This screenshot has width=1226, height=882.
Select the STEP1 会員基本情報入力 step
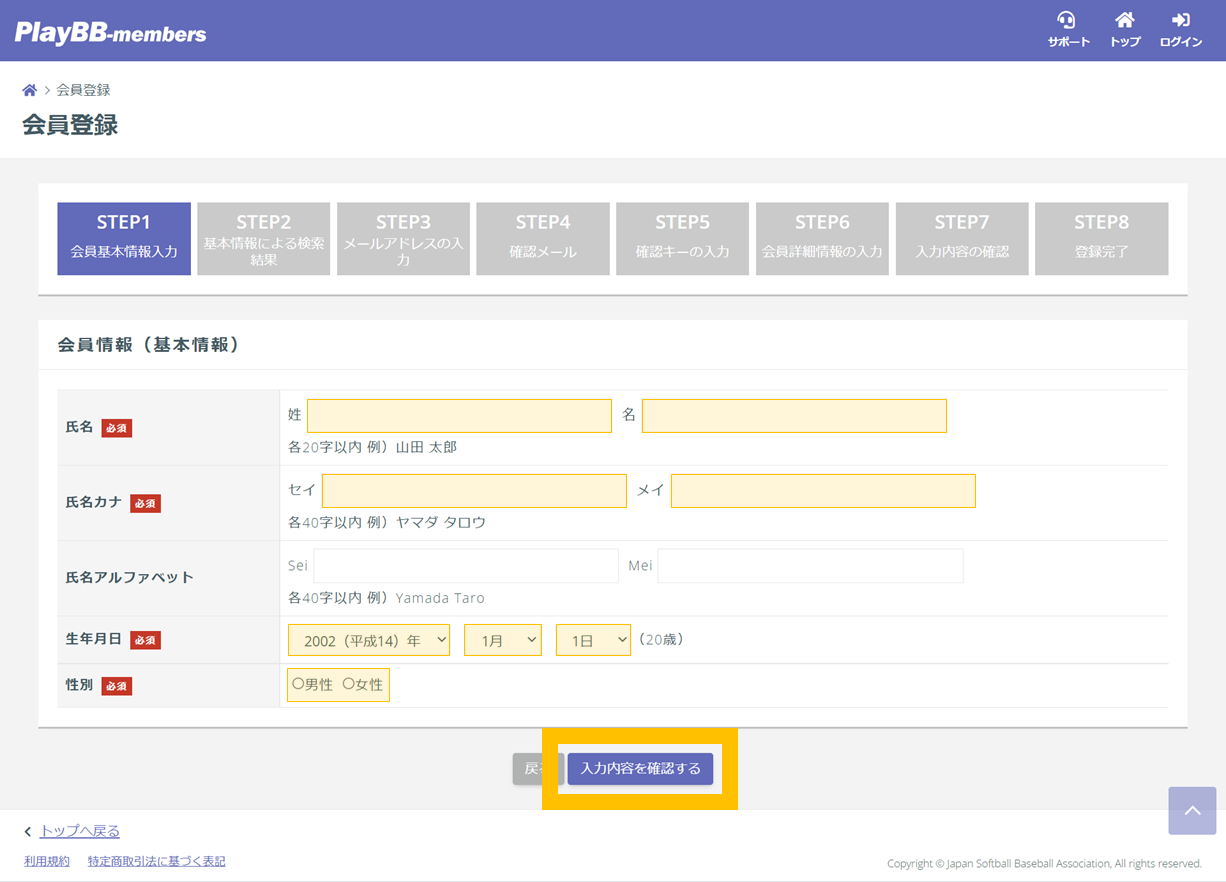coord(124,238)
